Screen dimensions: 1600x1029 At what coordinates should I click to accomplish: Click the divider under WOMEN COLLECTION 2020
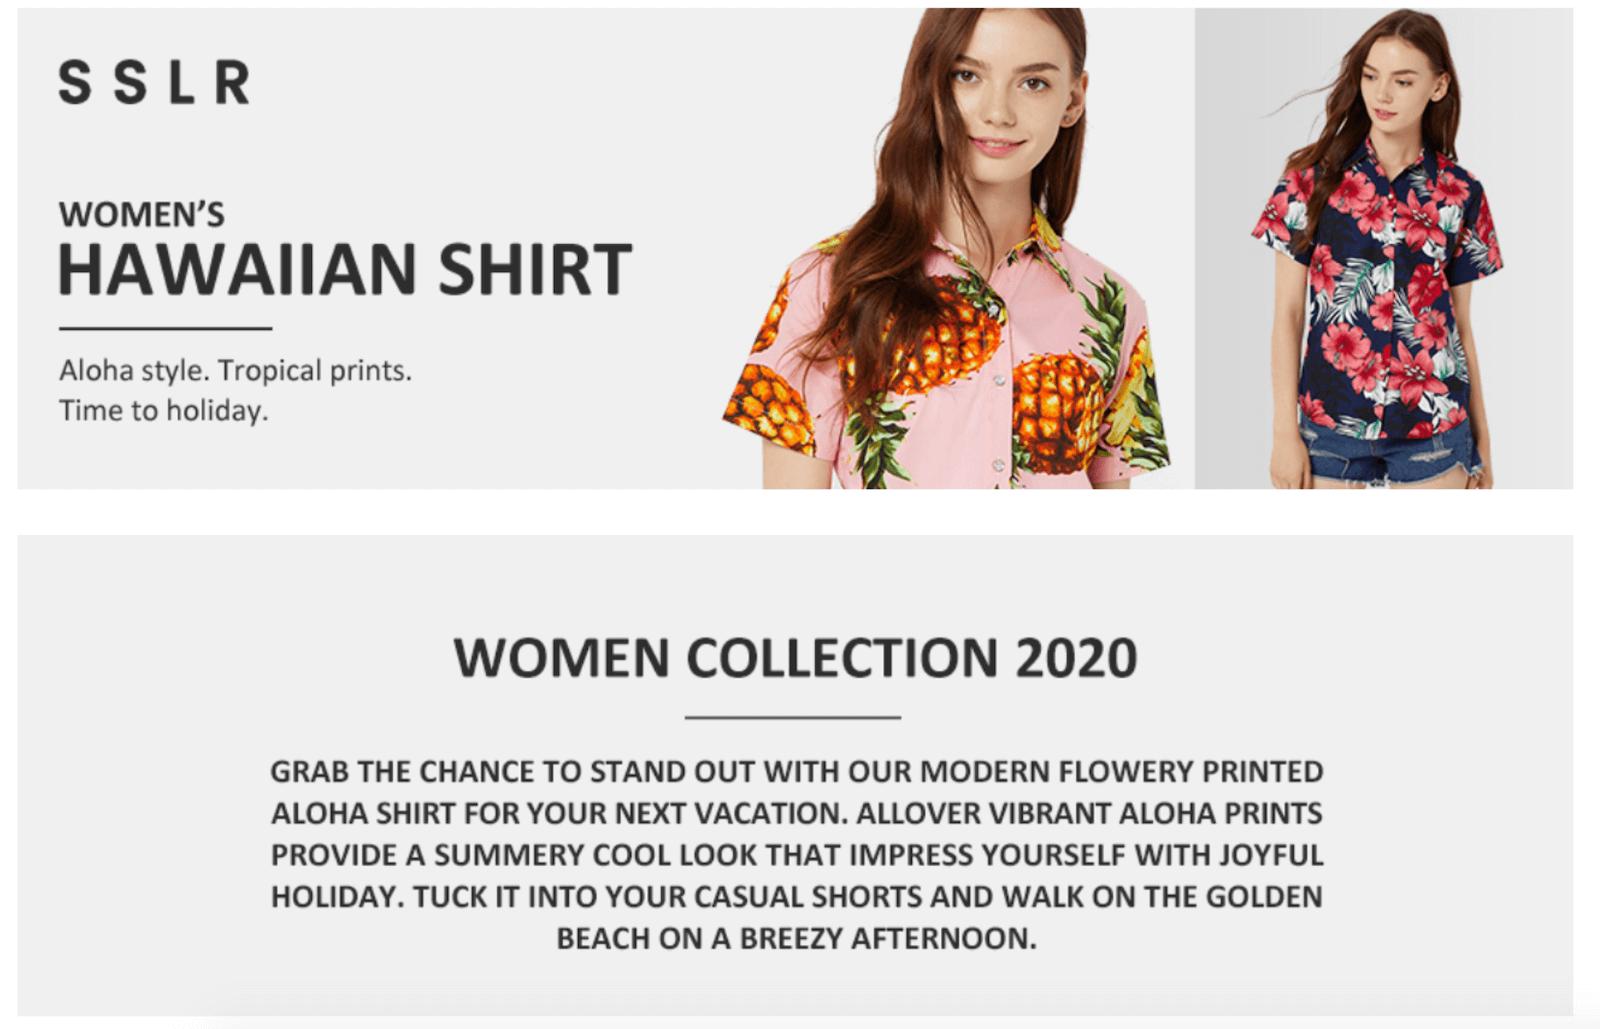(x=793, y=717)
